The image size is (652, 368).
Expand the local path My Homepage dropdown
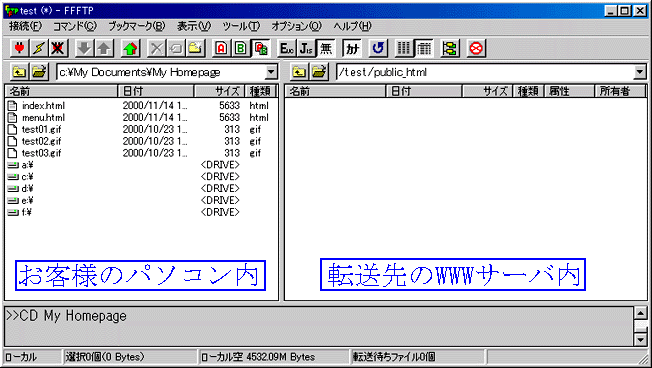(271, 72)
